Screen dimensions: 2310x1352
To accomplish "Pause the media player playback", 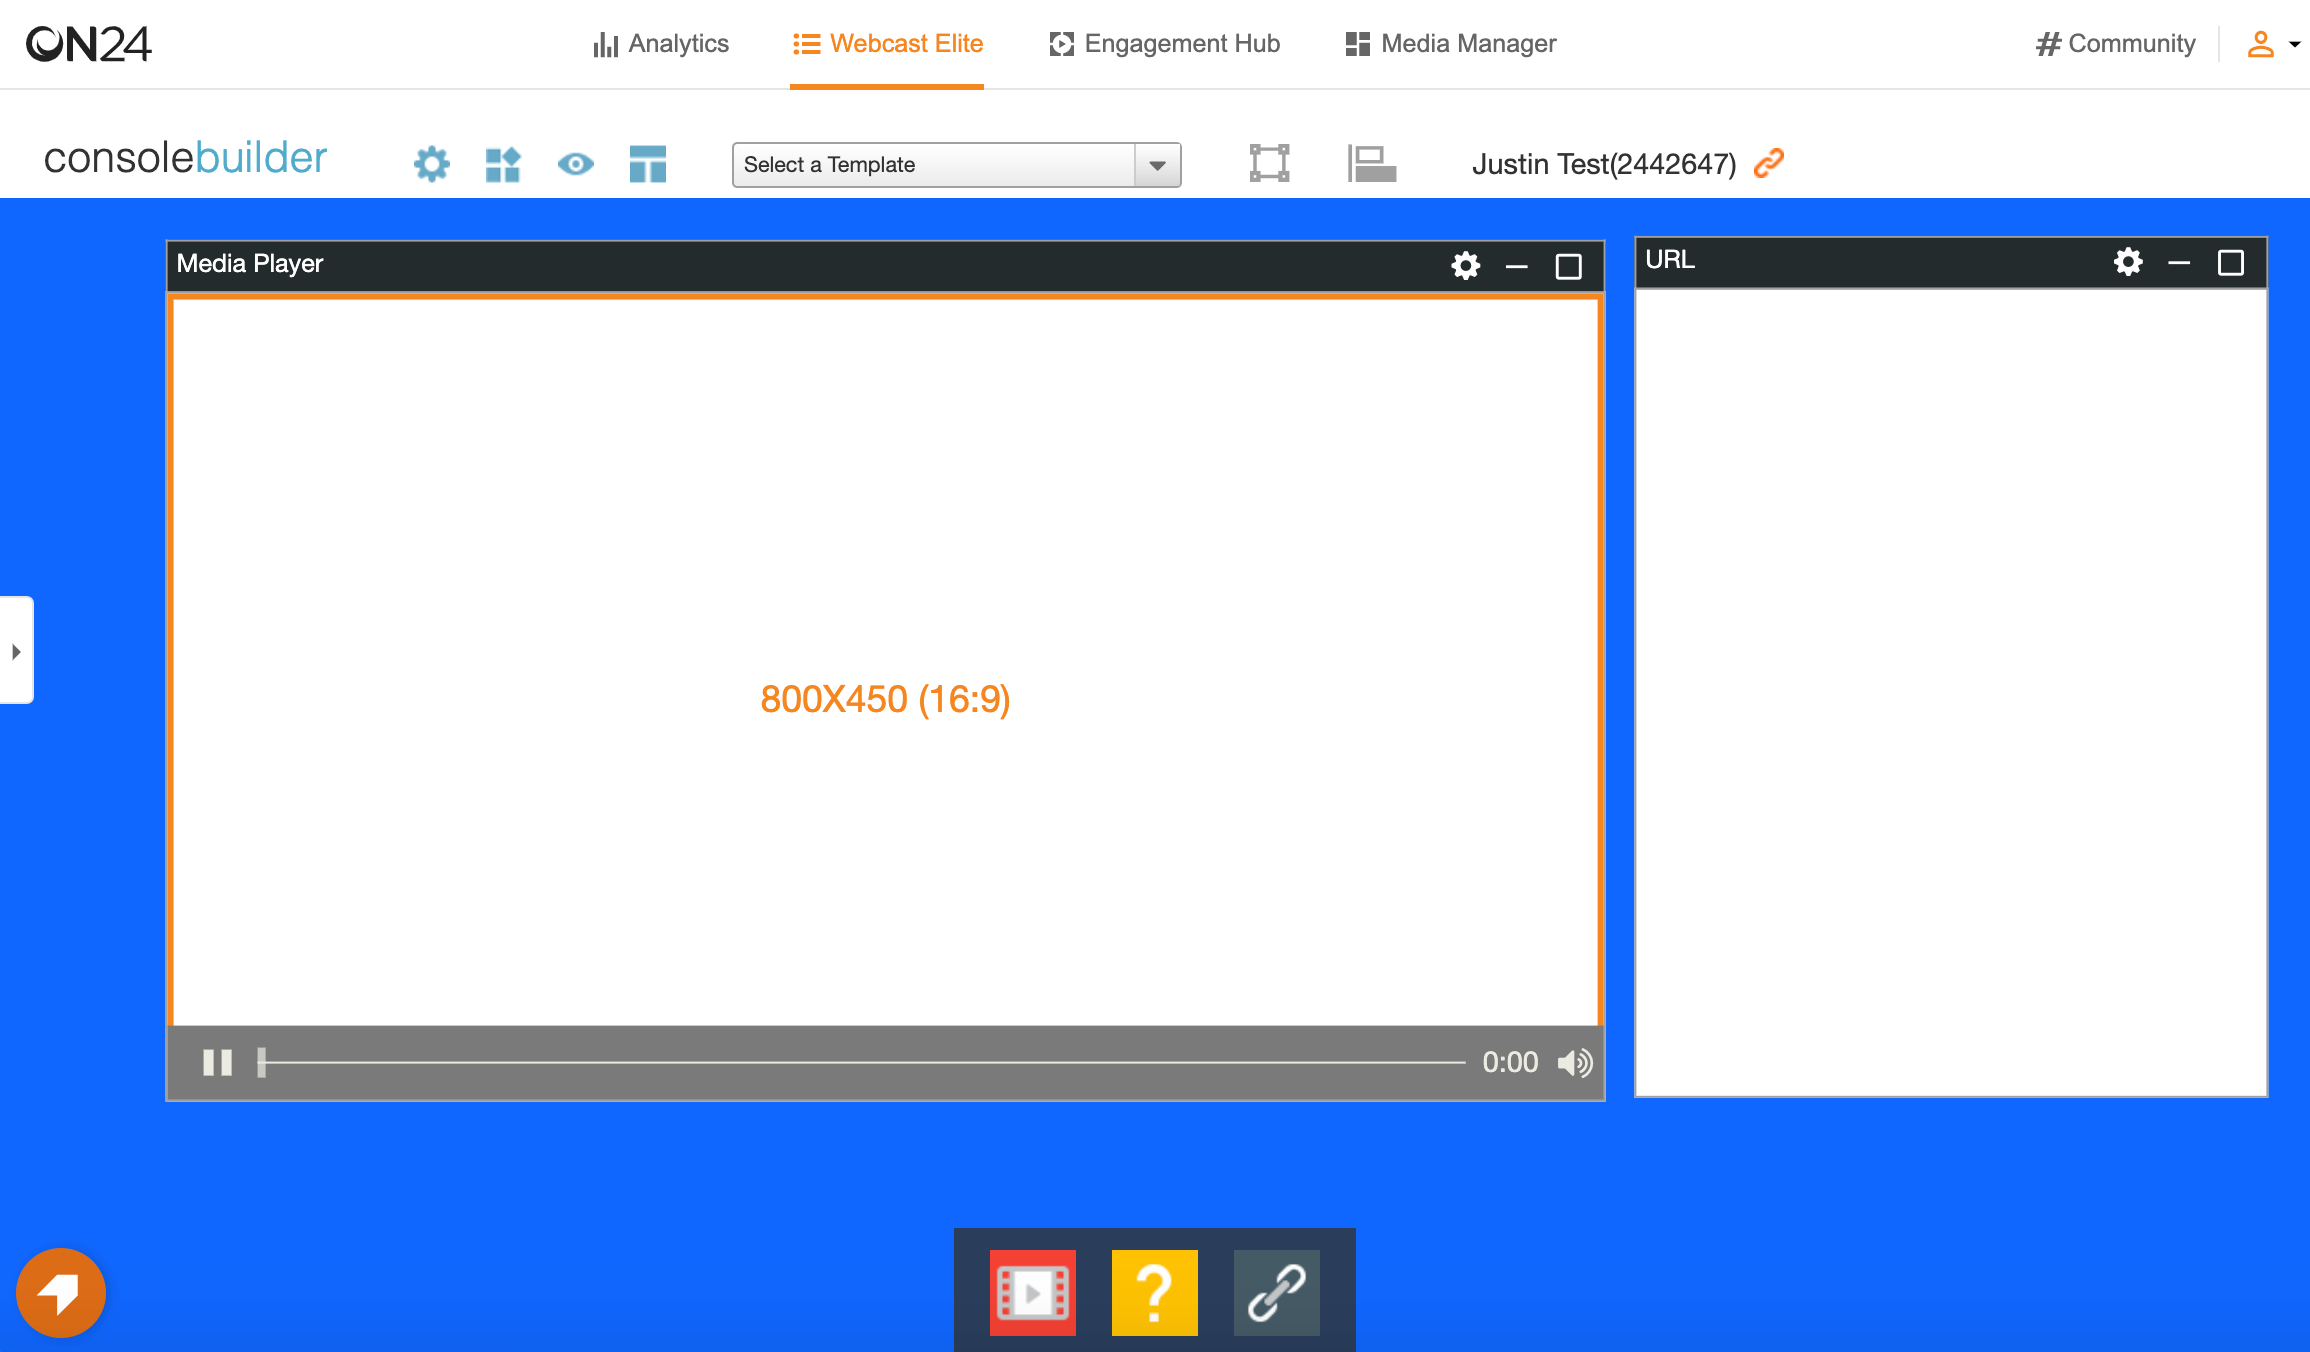I will [x=217, y=1062].
